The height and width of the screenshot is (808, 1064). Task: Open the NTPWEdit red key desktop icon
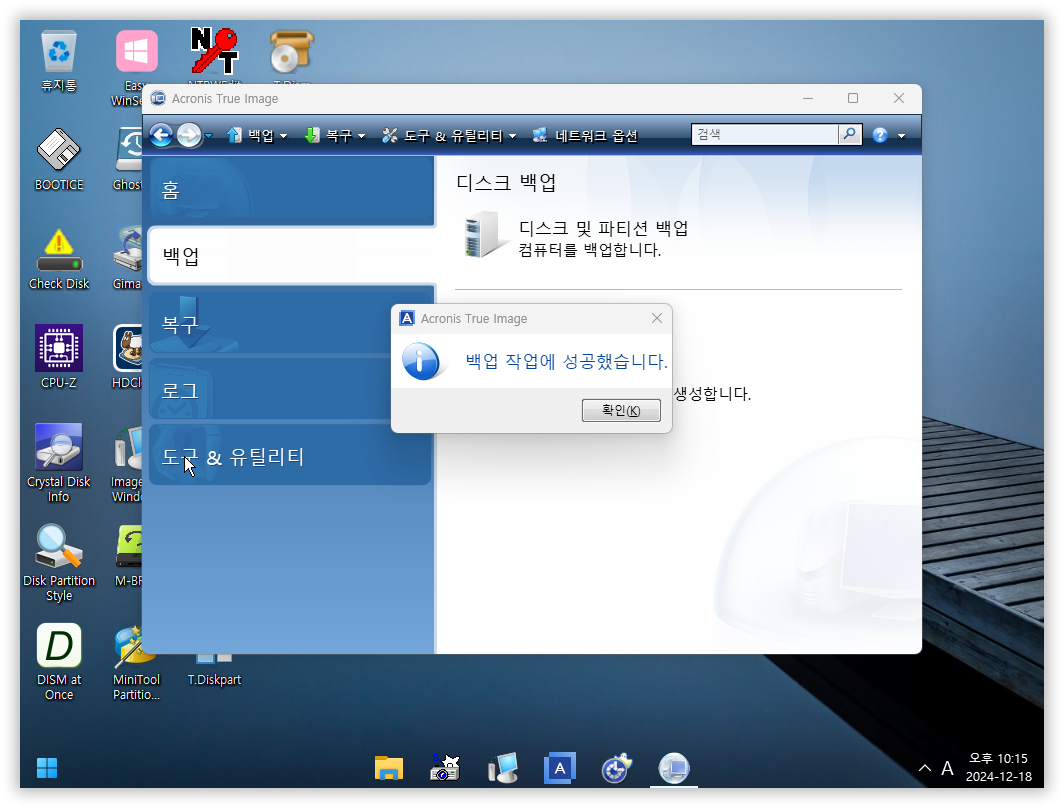point(214,53)
